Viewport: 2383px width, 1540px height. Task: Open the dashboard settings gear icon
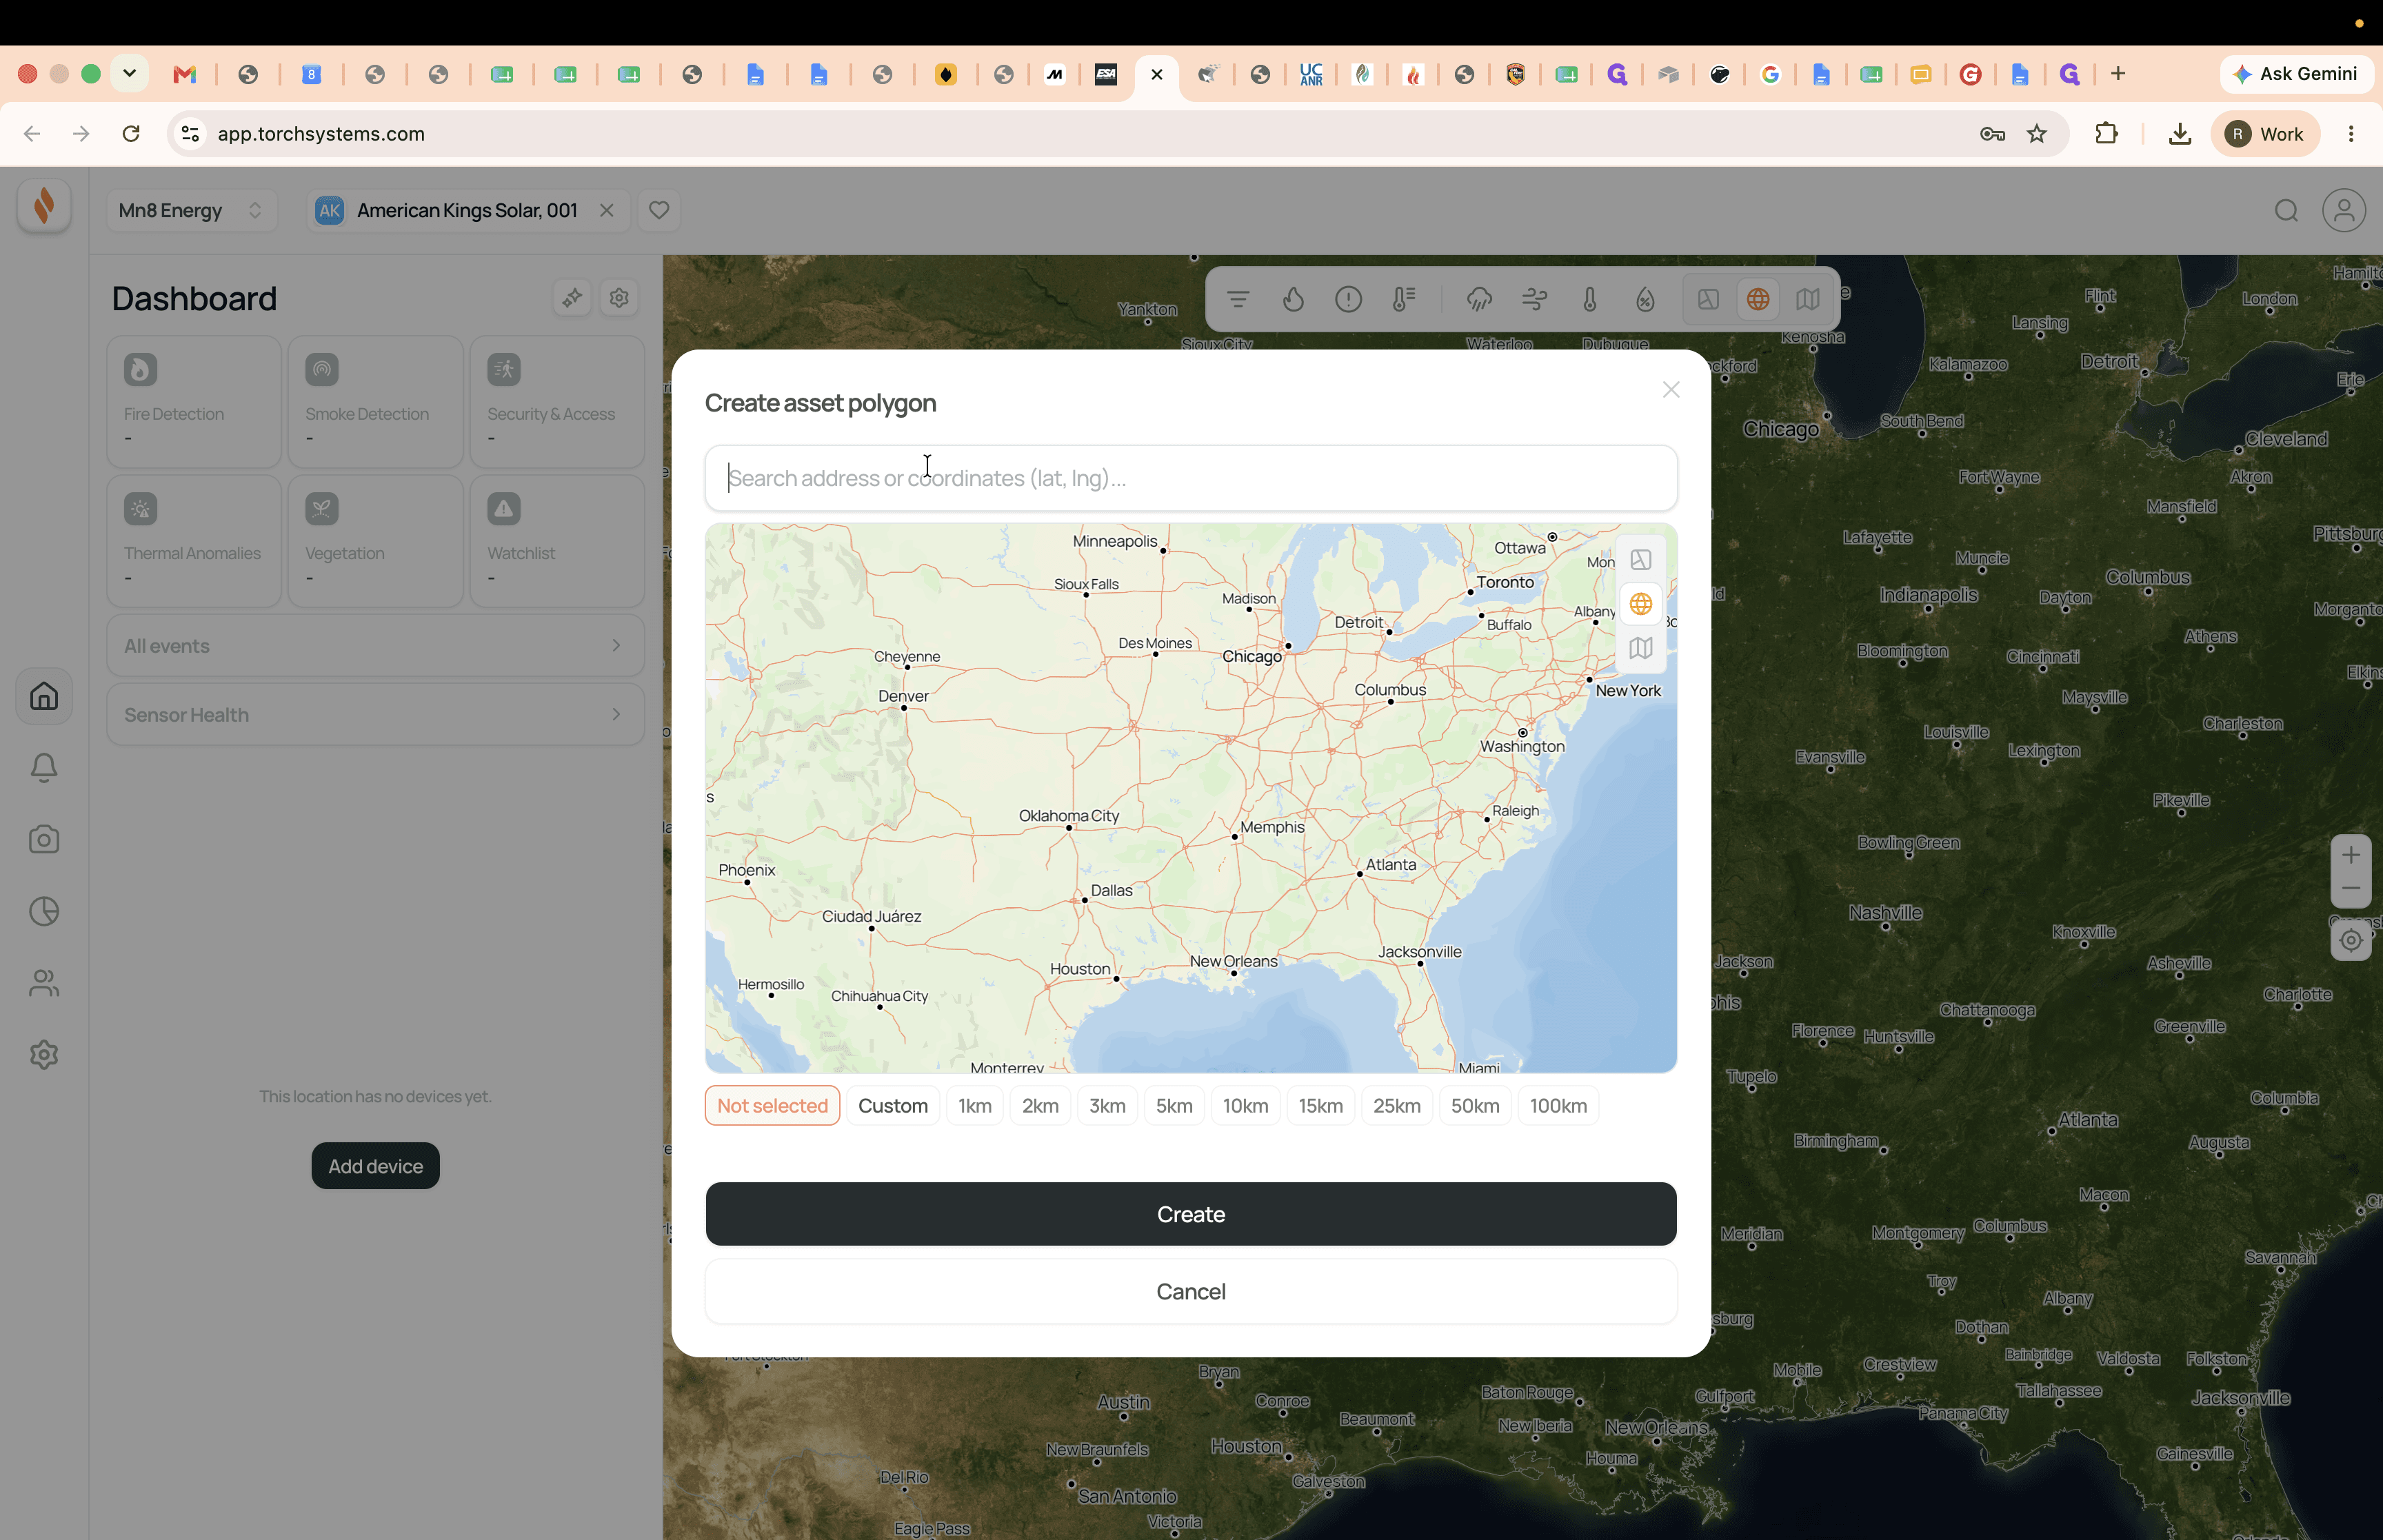click(x=619, y=298)
